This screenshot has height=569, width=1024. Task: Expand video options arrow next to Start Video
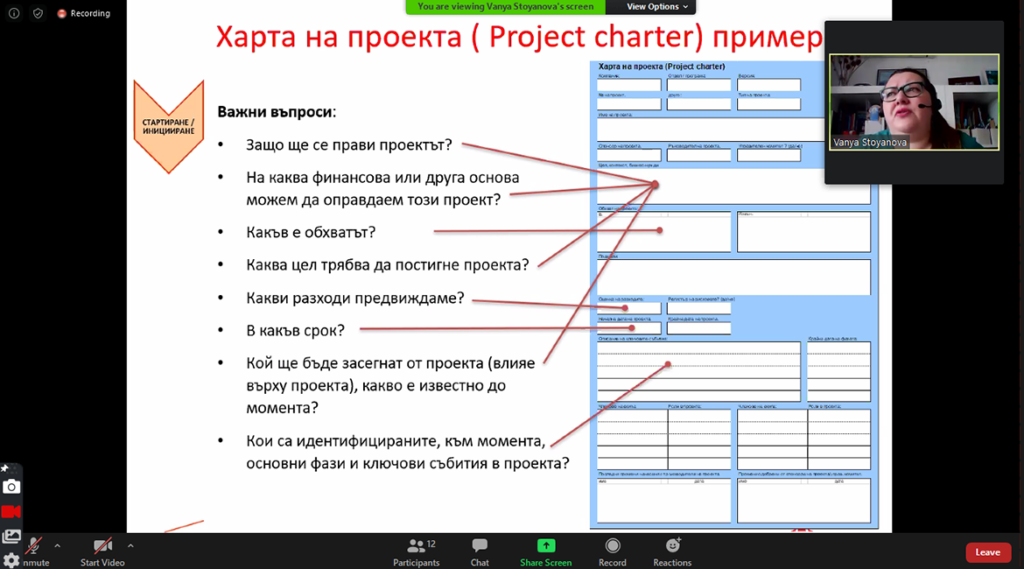pyautogui.click(x=131, y=545)
